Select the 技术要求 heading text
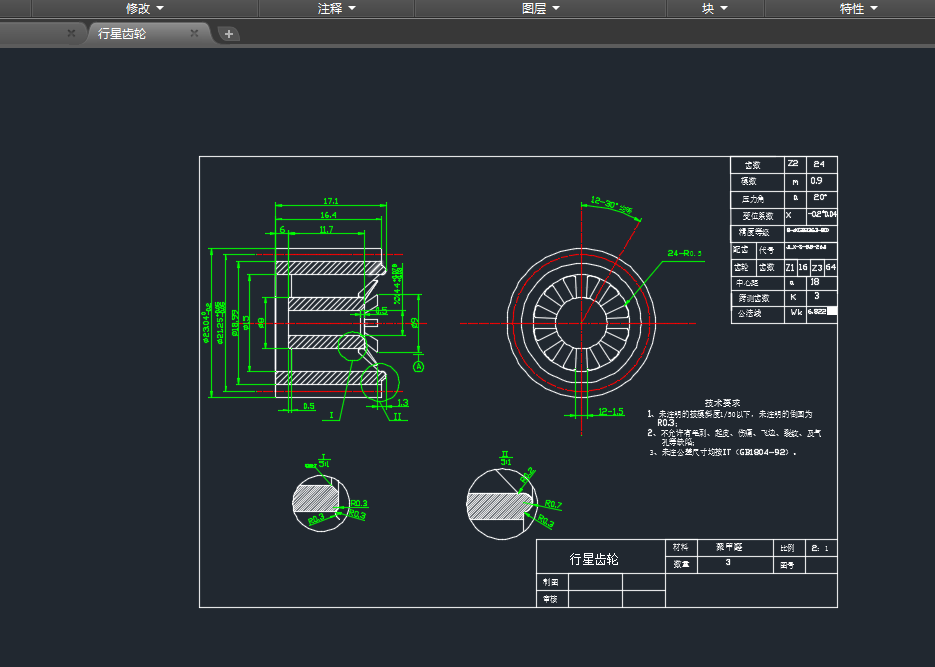935x667 pixels. tap(722, 404)
